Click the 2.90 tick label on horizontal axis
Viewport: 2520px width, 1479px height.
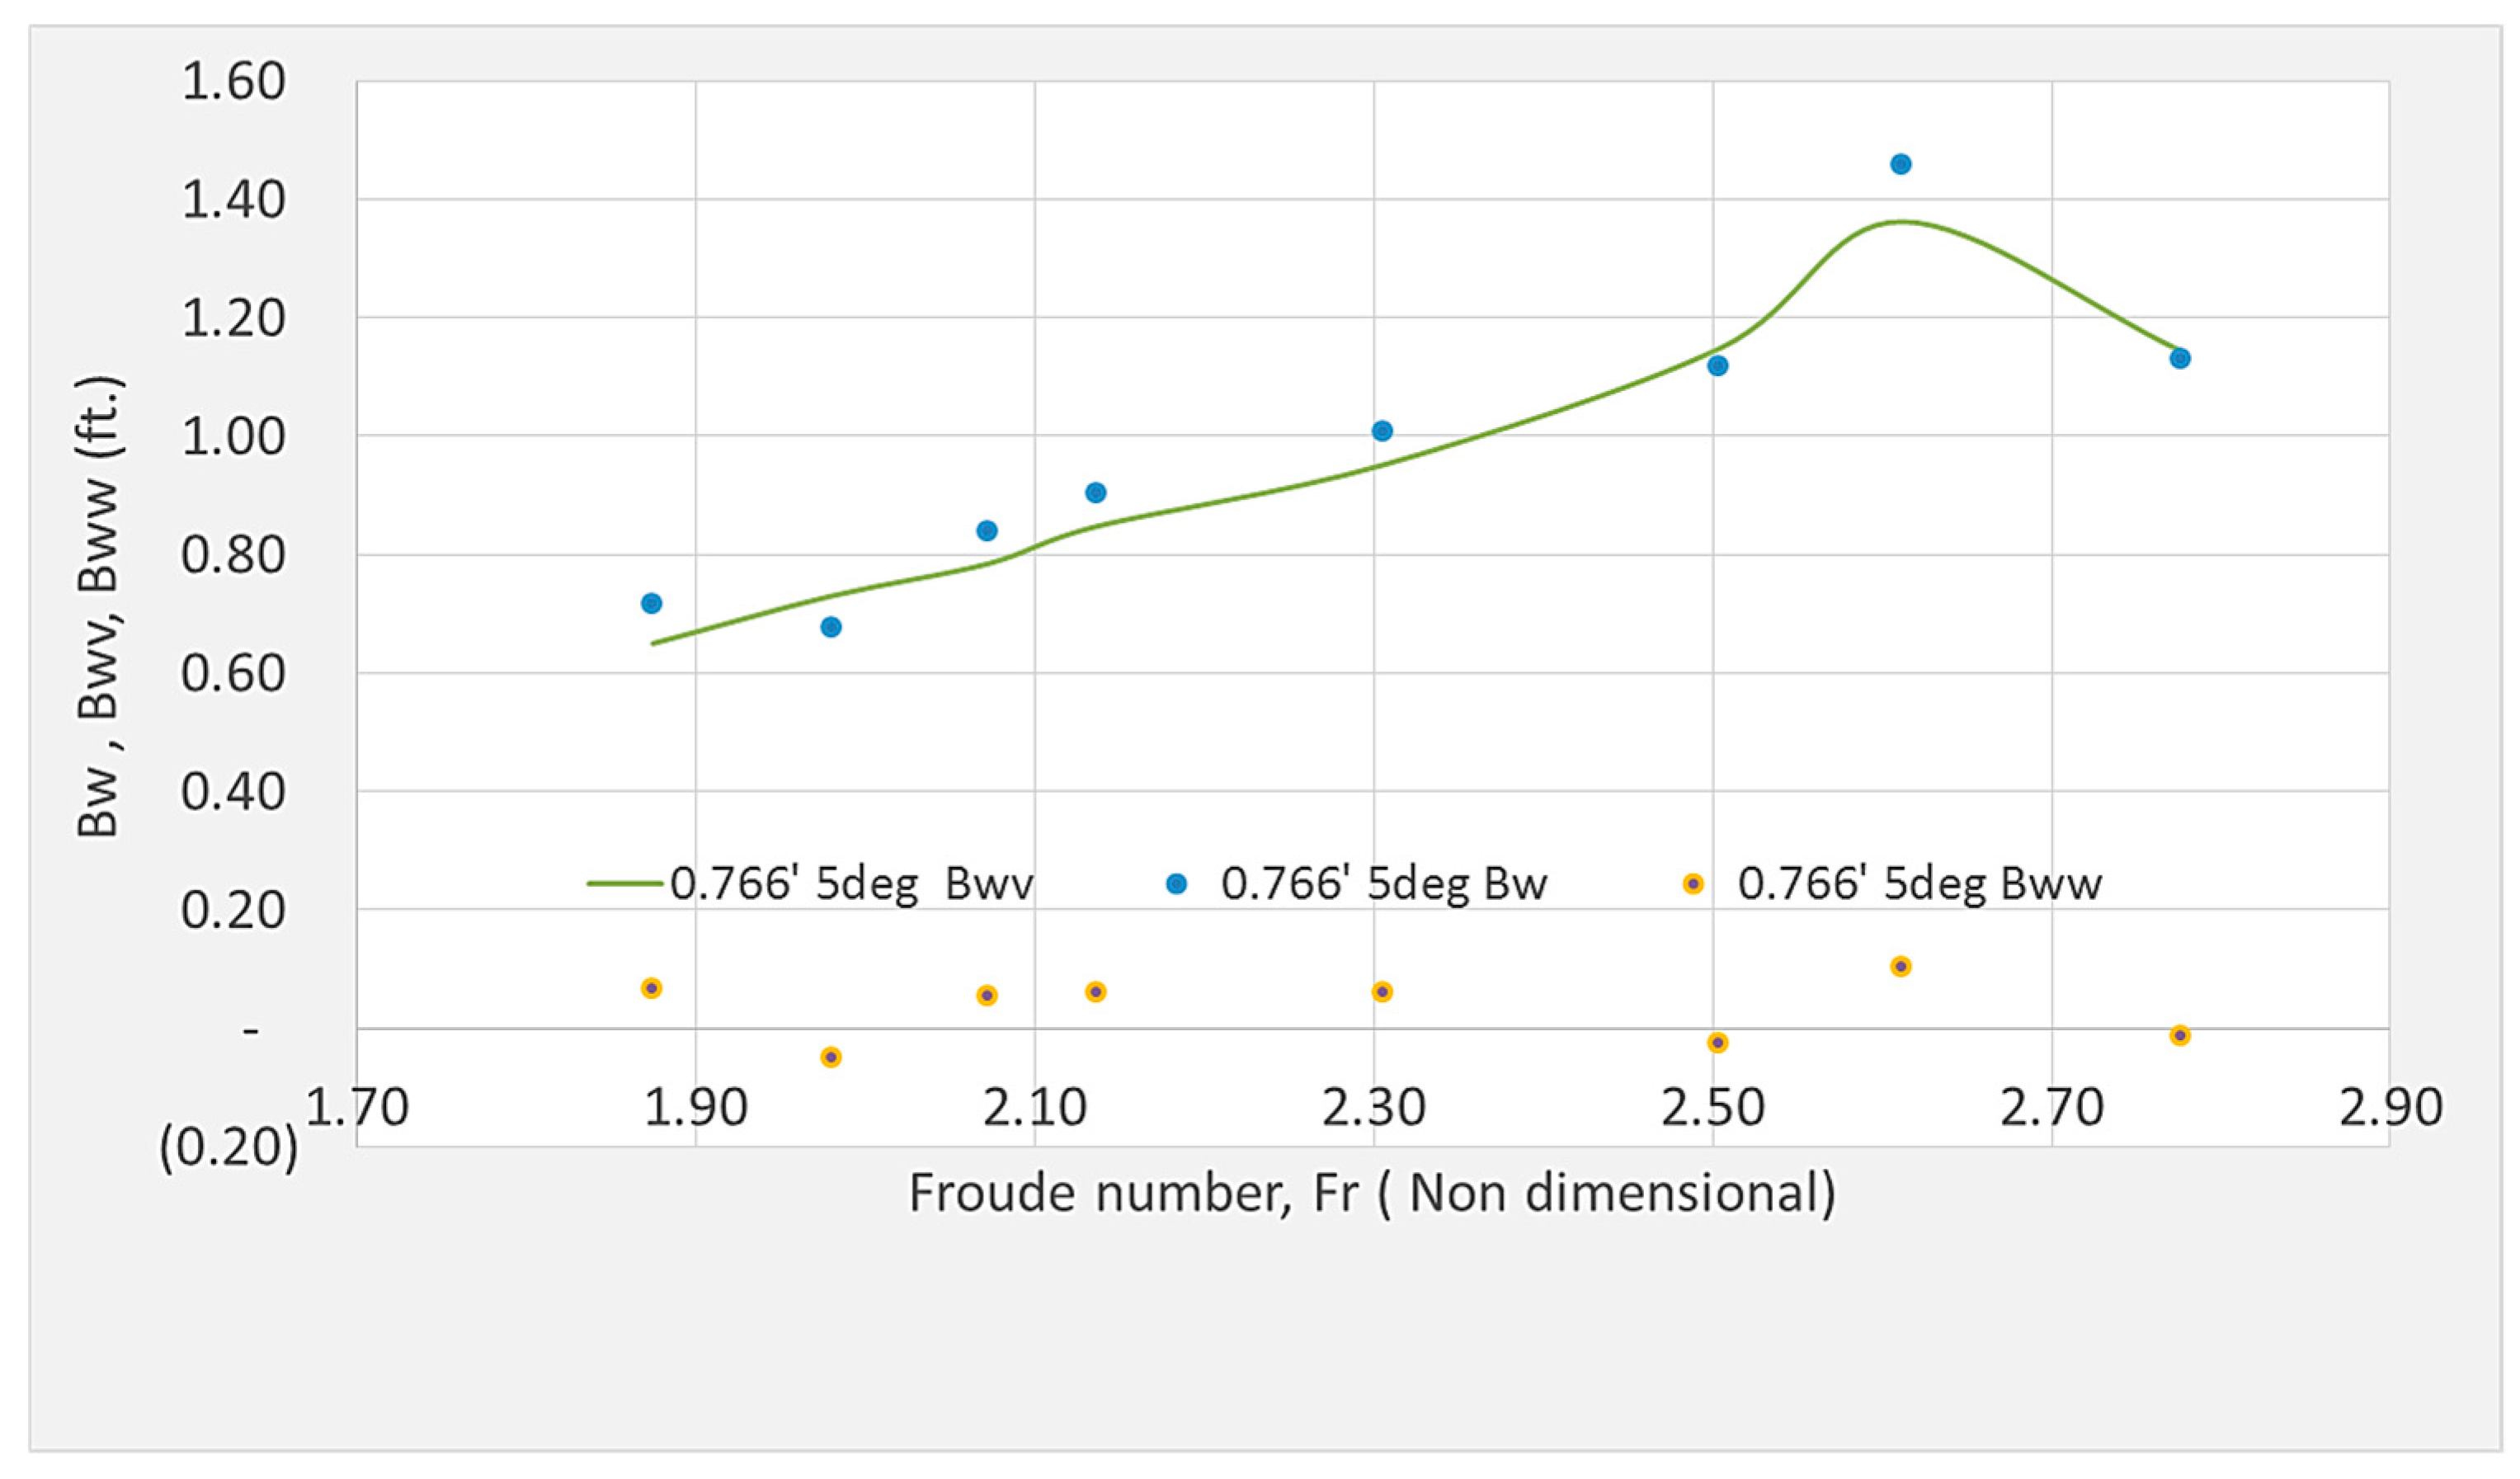click(x=2390, y=1108)
